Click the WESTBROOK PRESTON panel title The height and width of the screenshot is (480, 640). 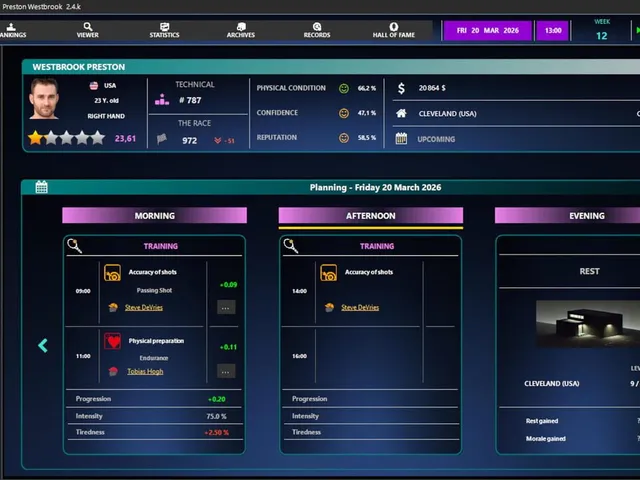pos(79,67)
